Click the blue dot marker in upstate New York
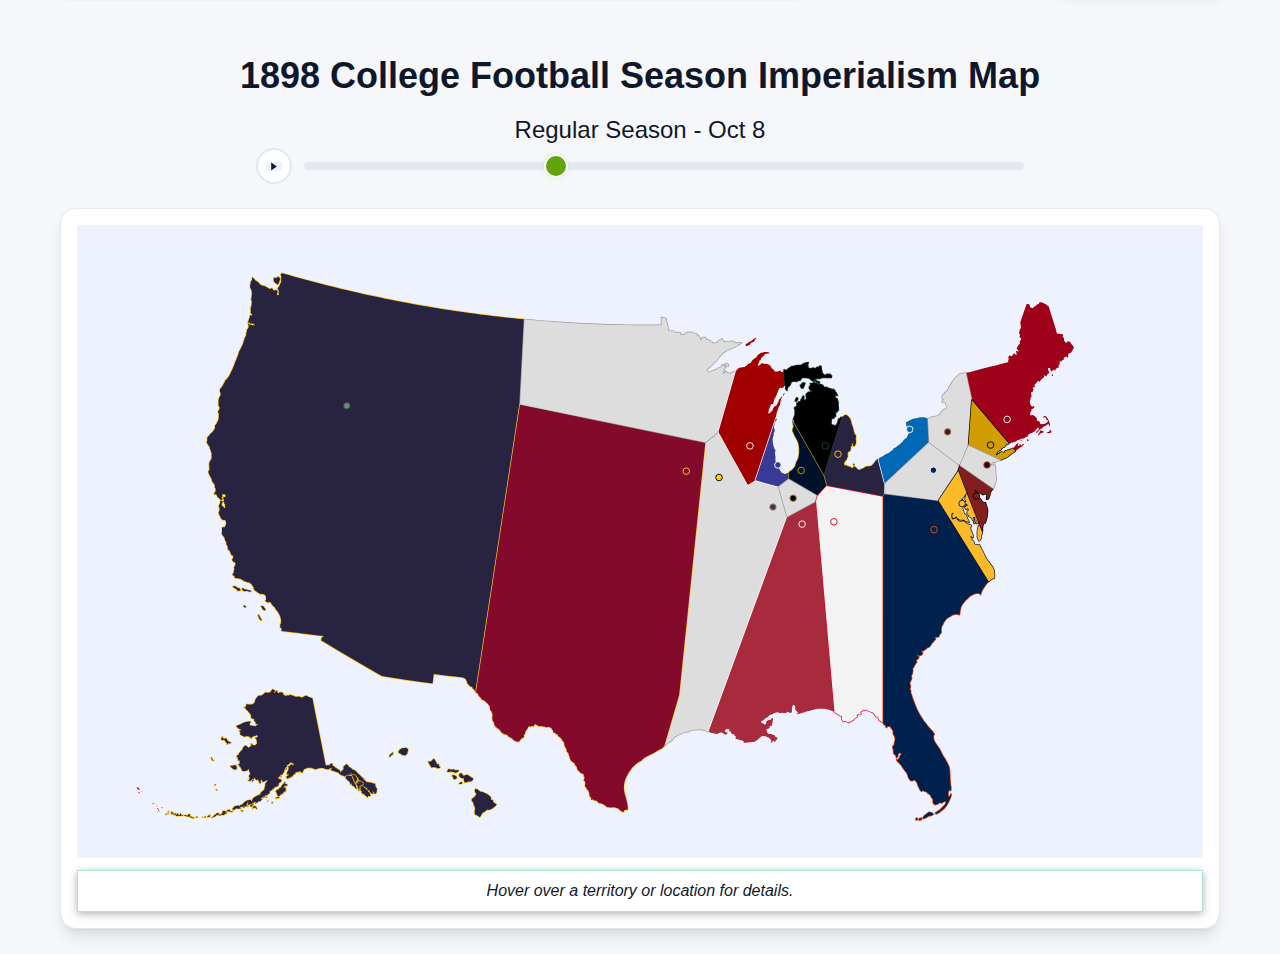 click(933, 470)
